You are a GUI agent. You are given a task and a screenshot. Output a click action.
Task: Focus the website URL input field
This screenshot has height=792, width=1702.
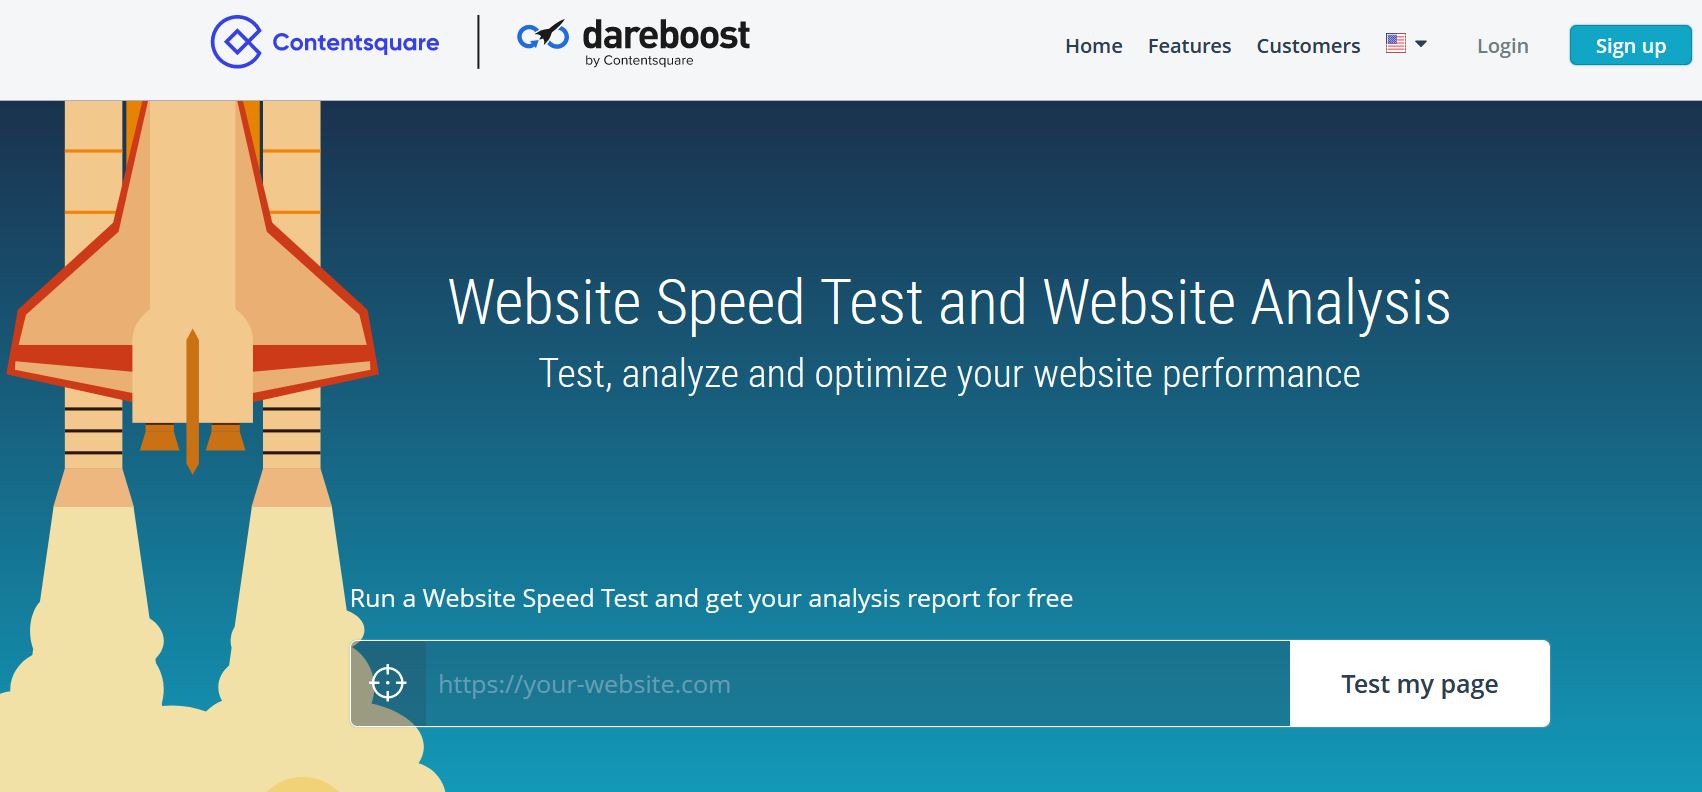[x=857, y=684]
